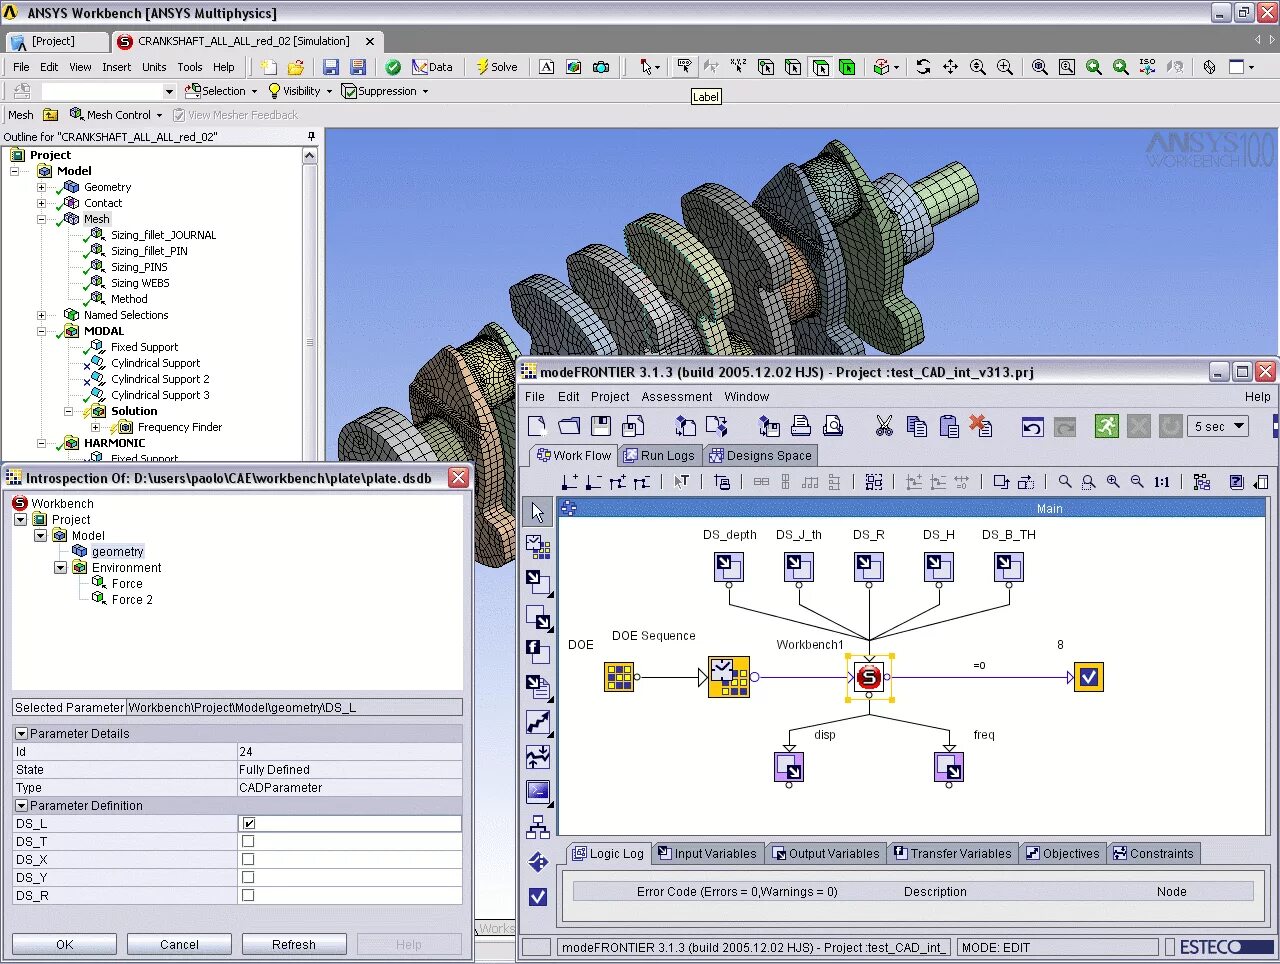Open the Data chart tool
1280x964 pixels.
(x=432, y=67)
